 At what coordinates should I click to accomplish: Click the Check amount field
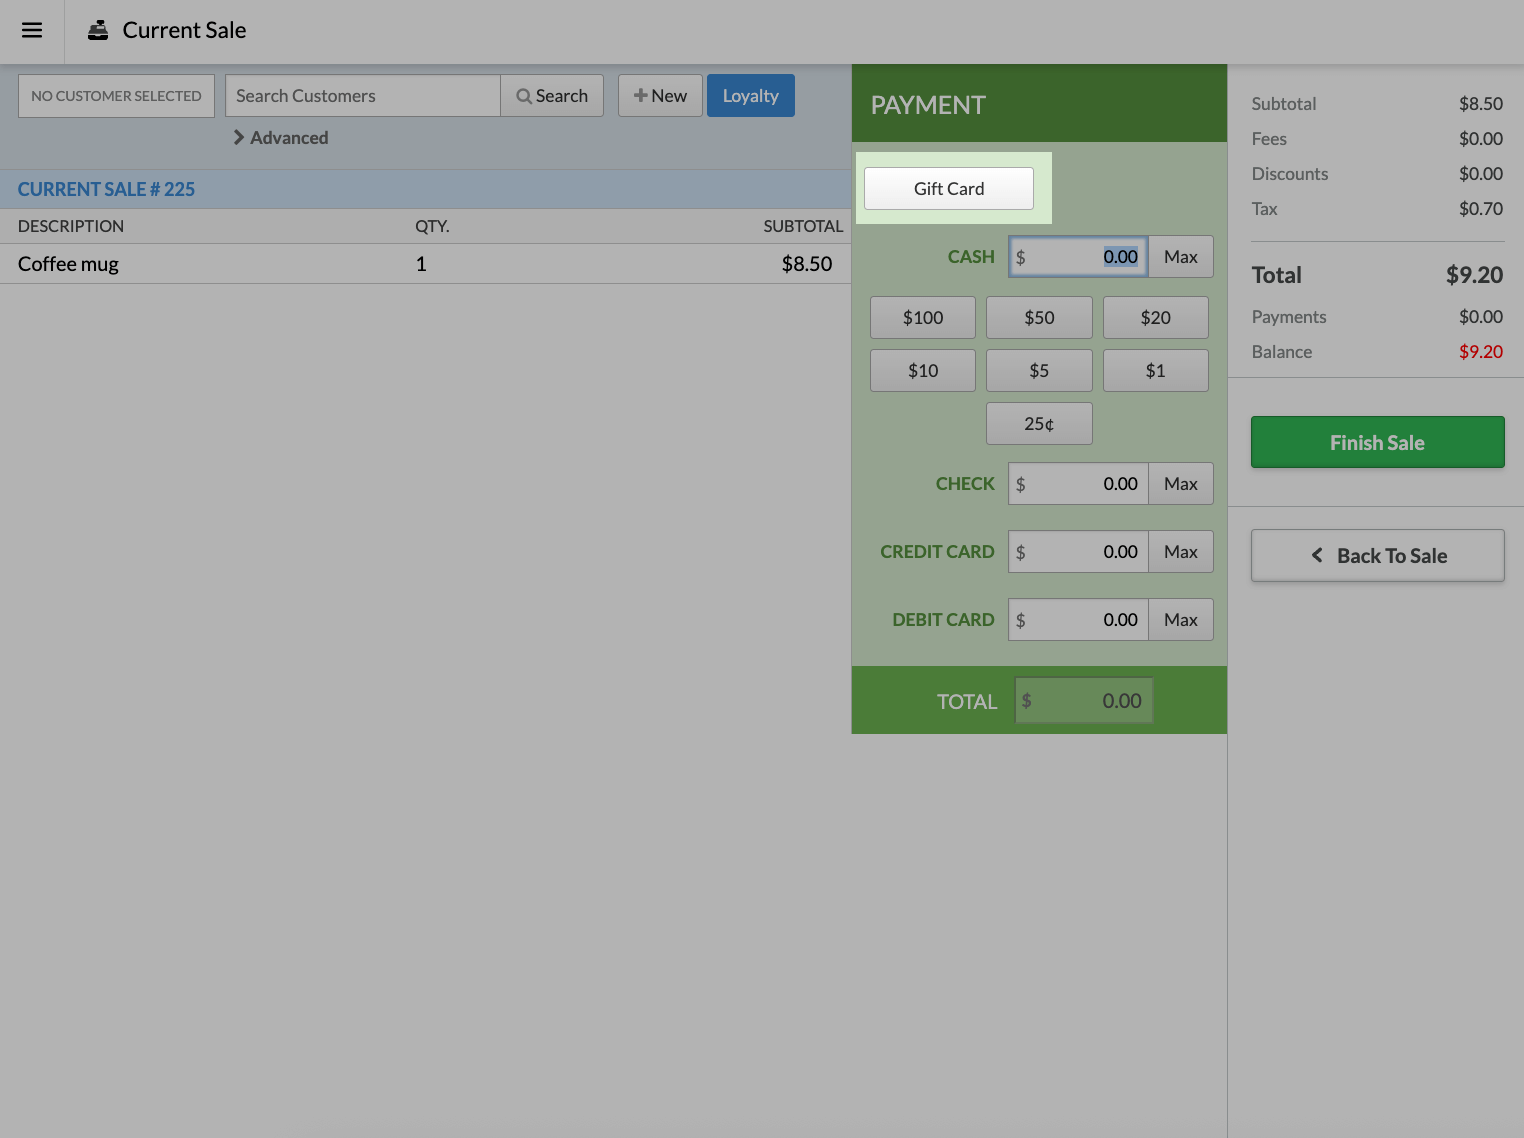[x=1078, y=484]
